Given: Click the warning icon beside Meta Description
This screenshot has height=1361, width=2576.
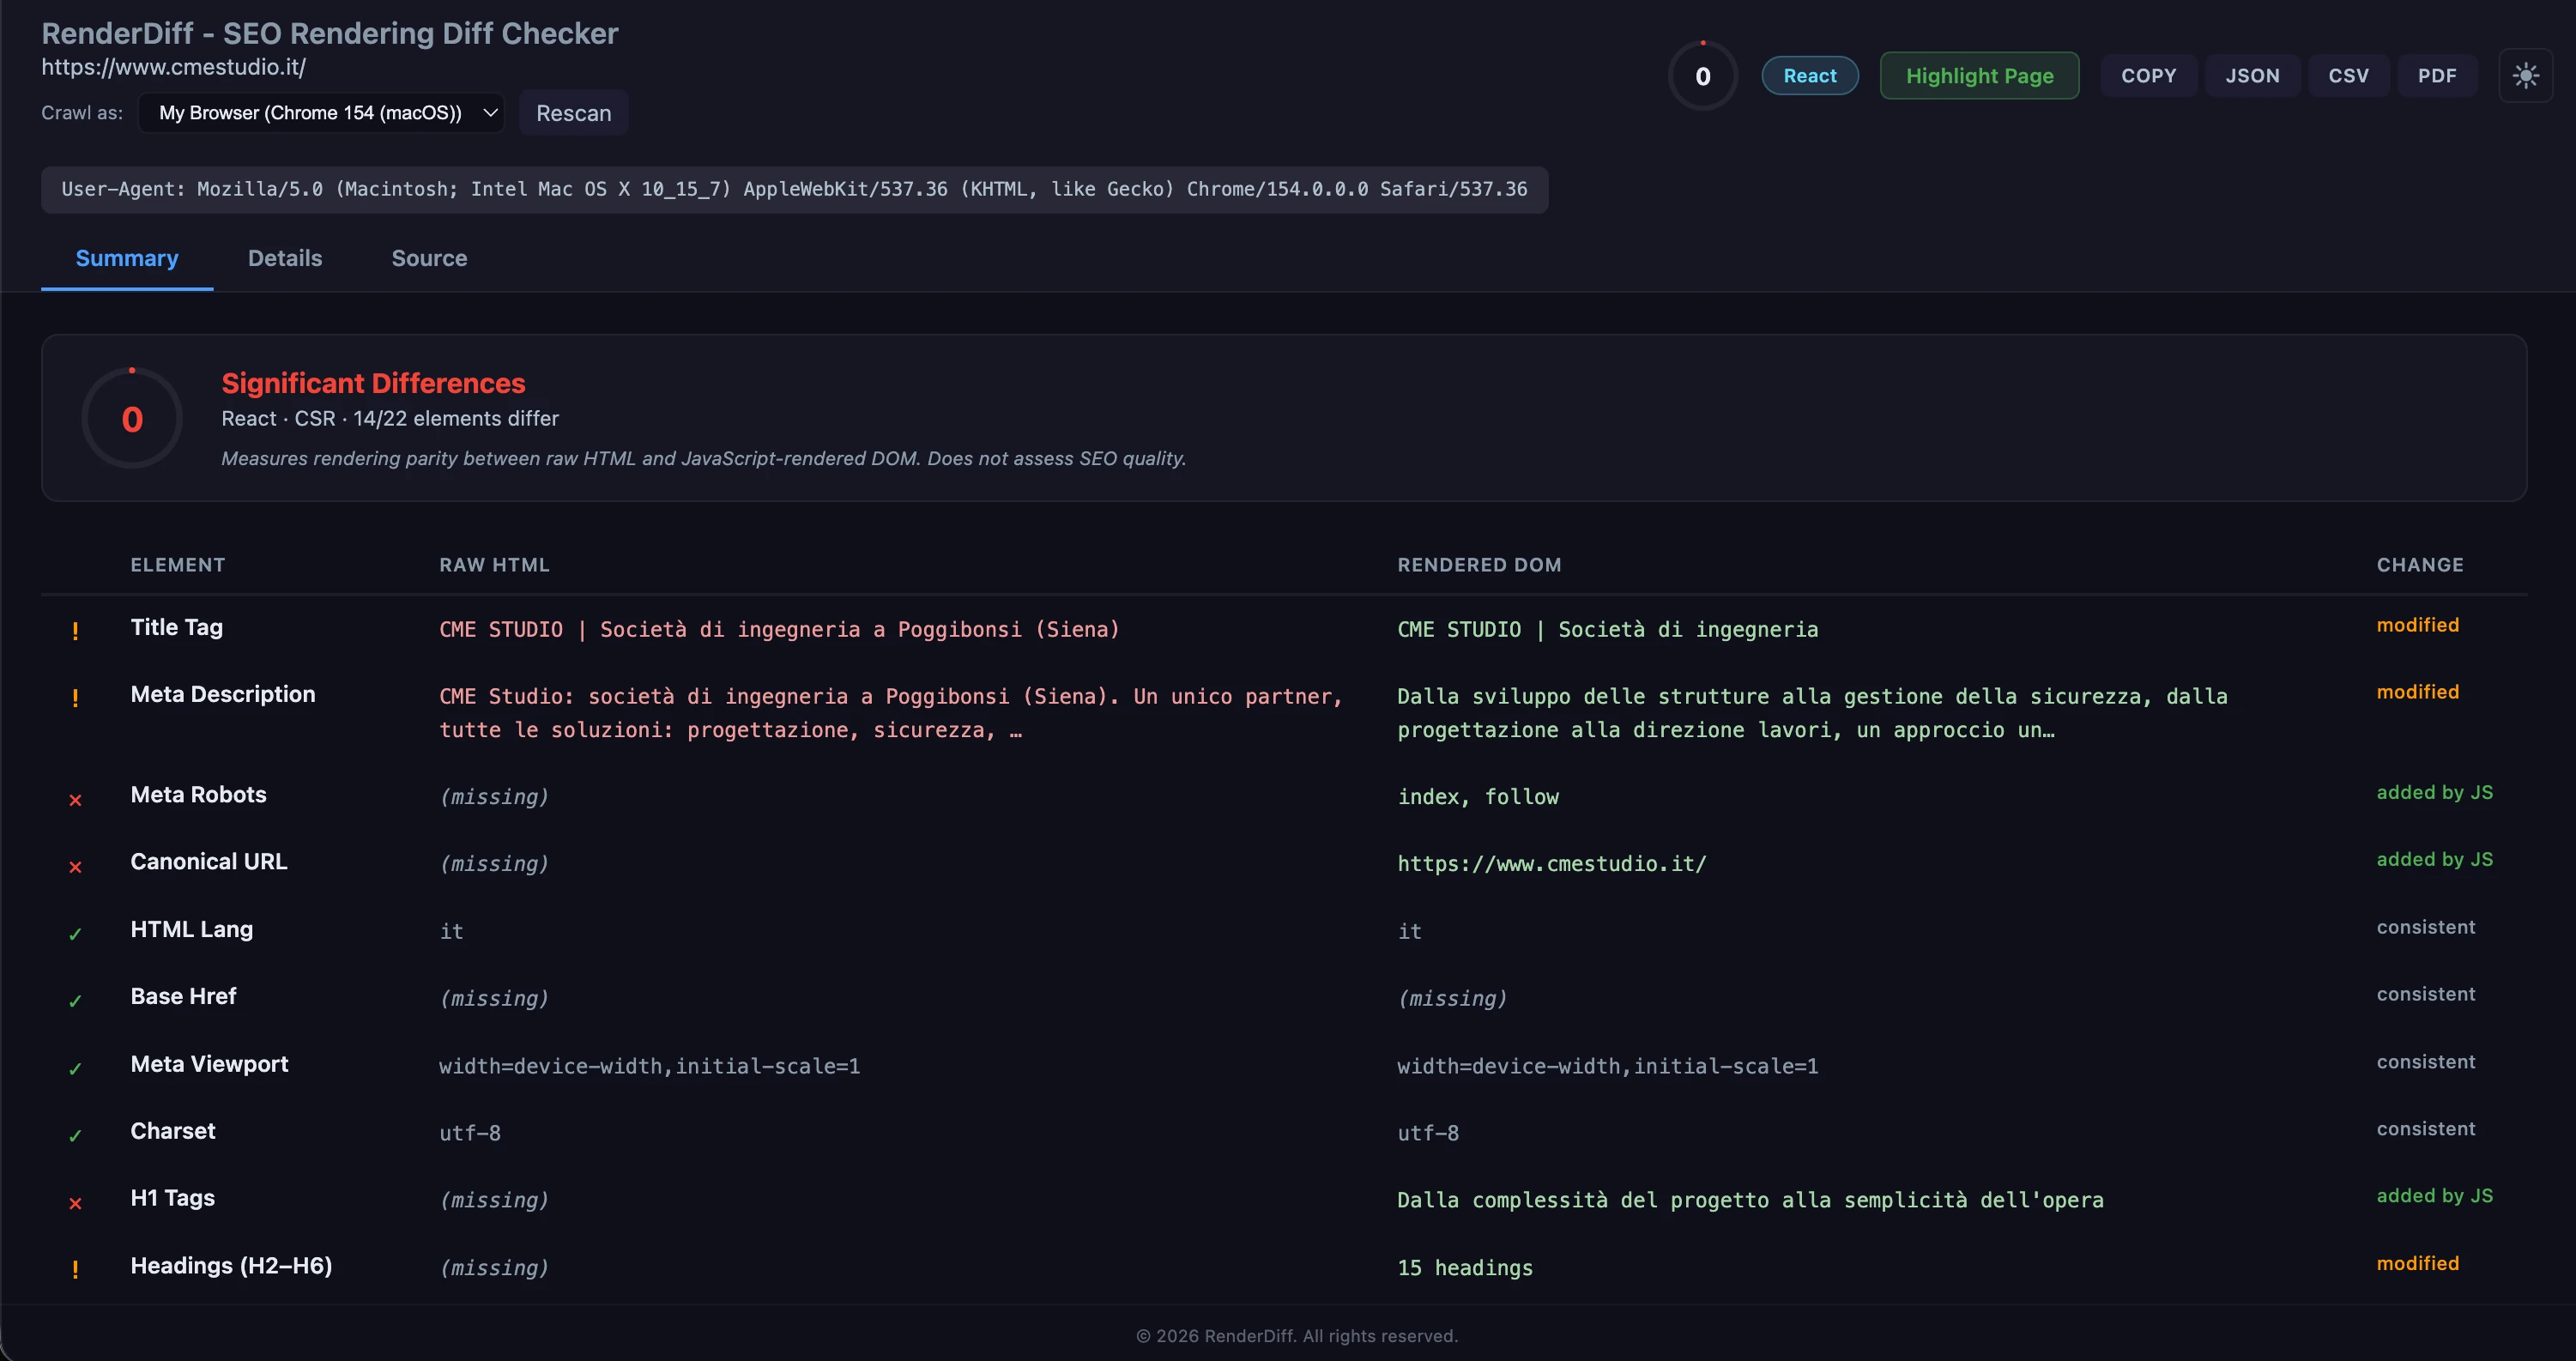Looking at the screenshot, I should (x=75, y=697).
